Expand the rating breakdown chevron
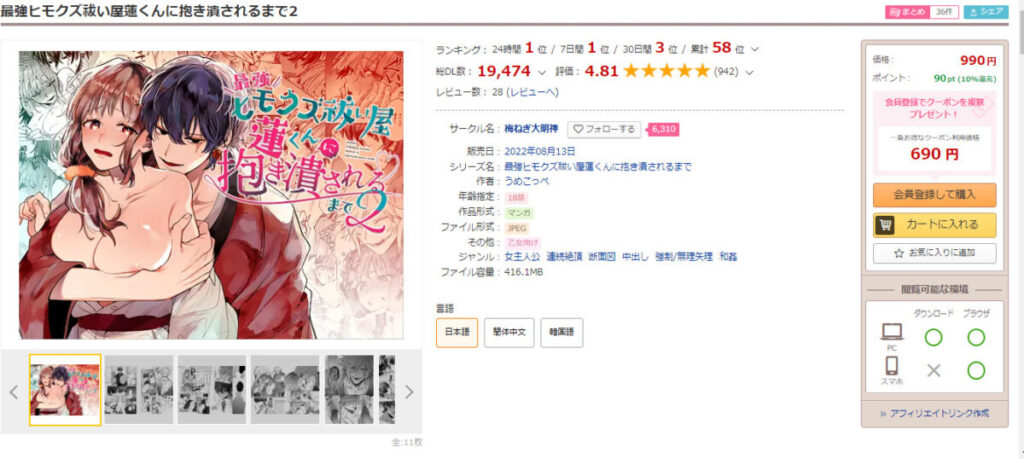Screen dimensions: 1024x459 [x=749, y=72]
